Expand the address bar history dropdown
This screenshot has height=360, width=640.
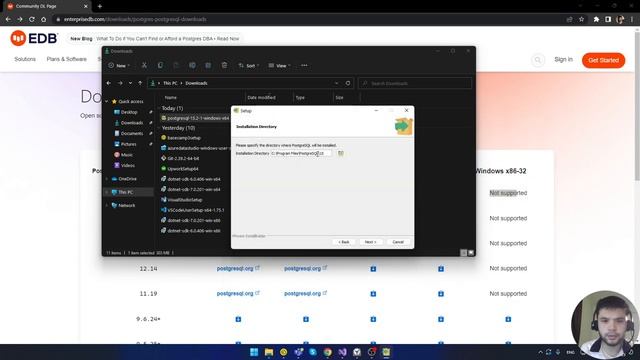click(336, 83)
